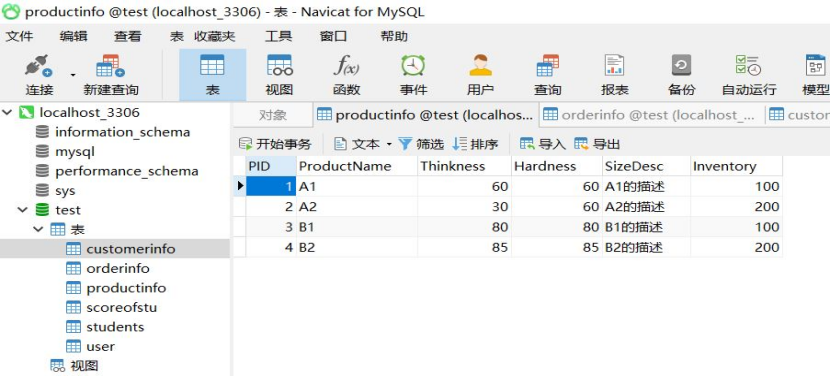
Task: Click 开始事务 begin transaction button
Action: 275,144
